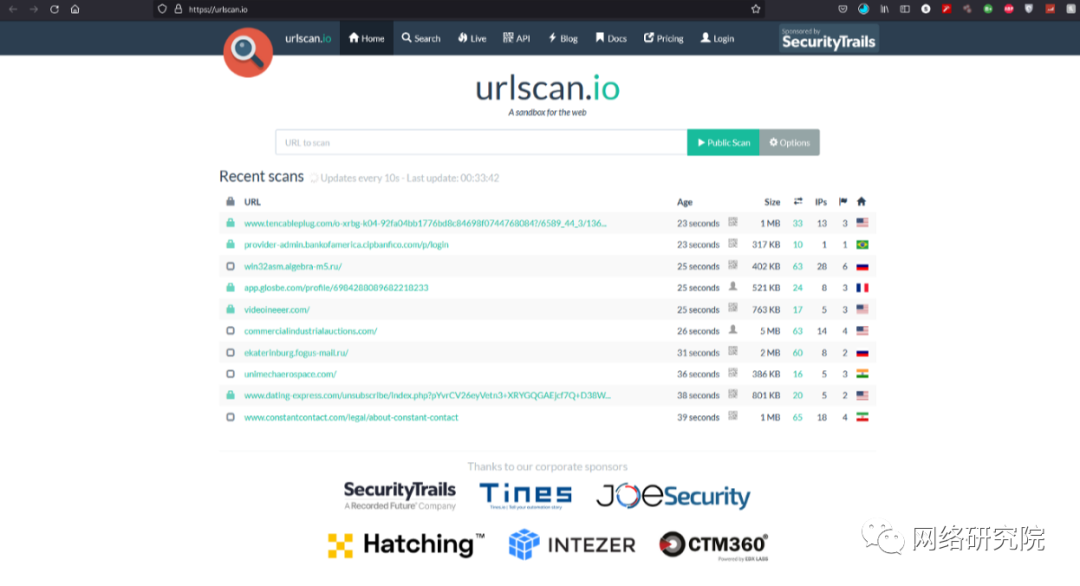Click the lock icon column header
This screenshot has width=1080, height=586.
(x=230, y=202)
